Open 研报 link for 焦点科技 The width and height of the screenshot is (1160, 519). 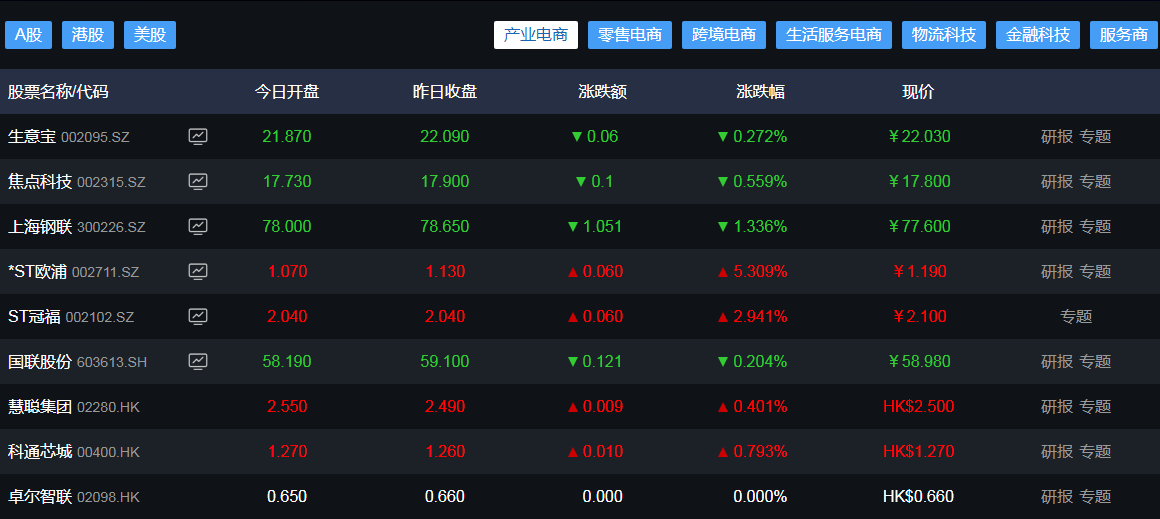click(x=1056, y=182)
